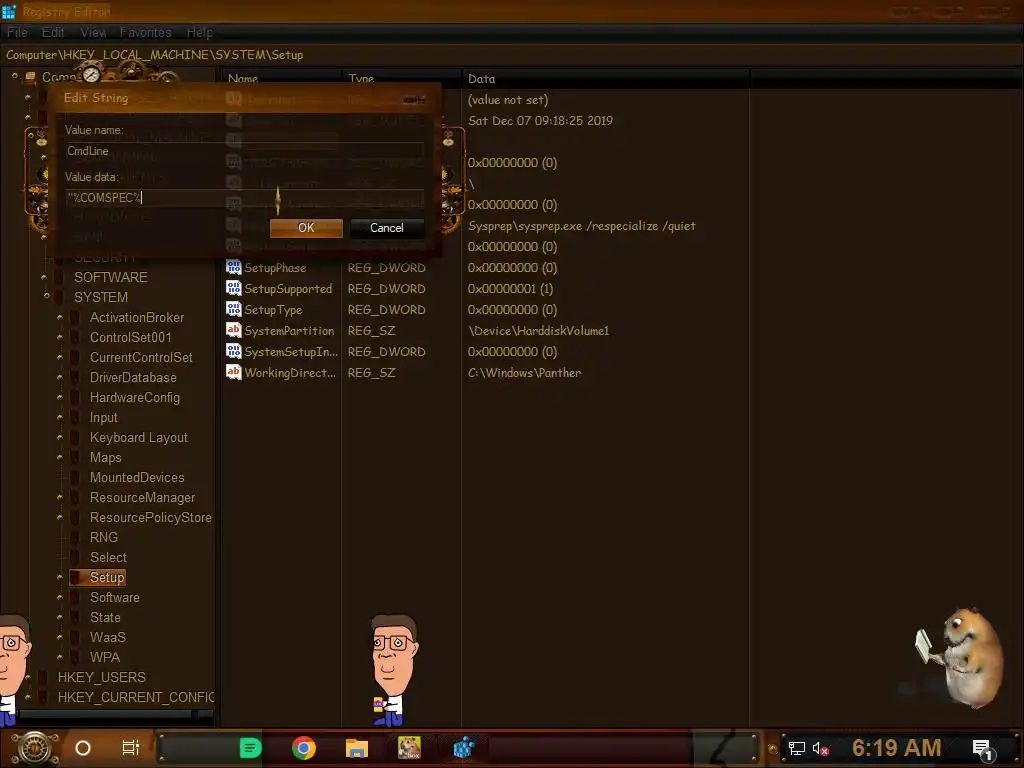Select the WPA key
The height and width of the screenshot is (768, 1024).
point(104,657)
